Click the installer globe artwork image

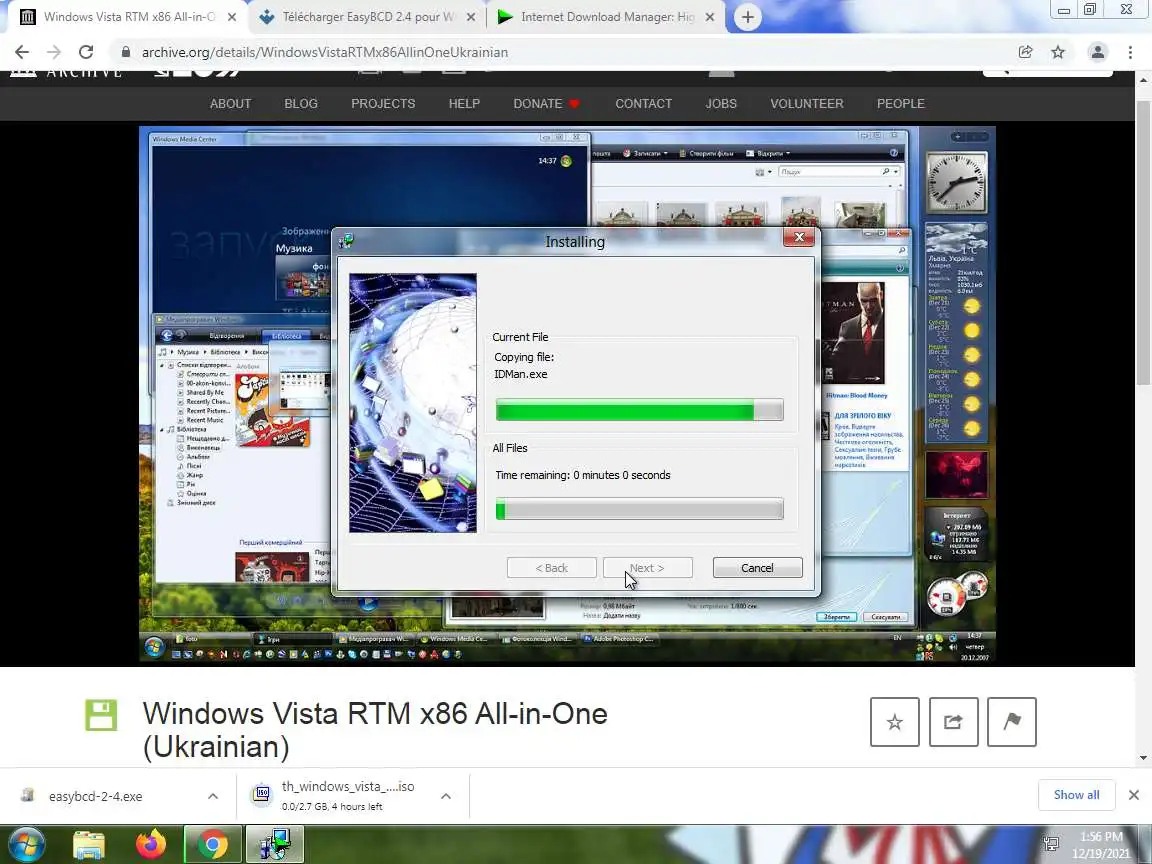pos(413,403)
